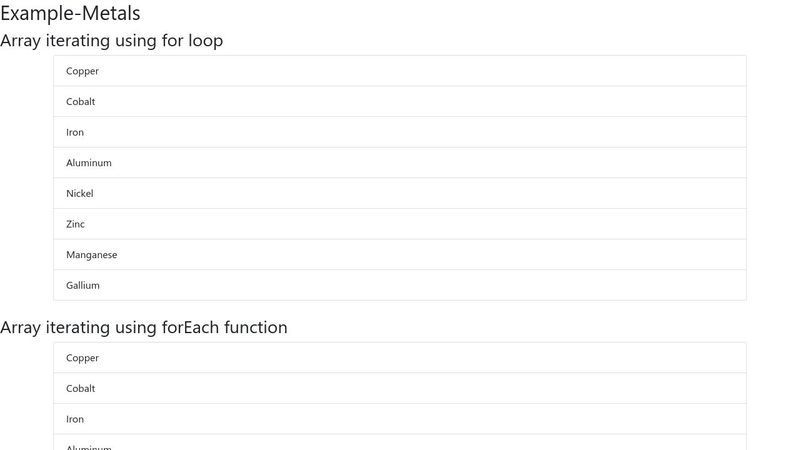Select the Nickel list item
The height and width of the screenshot is (450, 800).
tap(79, 193)
